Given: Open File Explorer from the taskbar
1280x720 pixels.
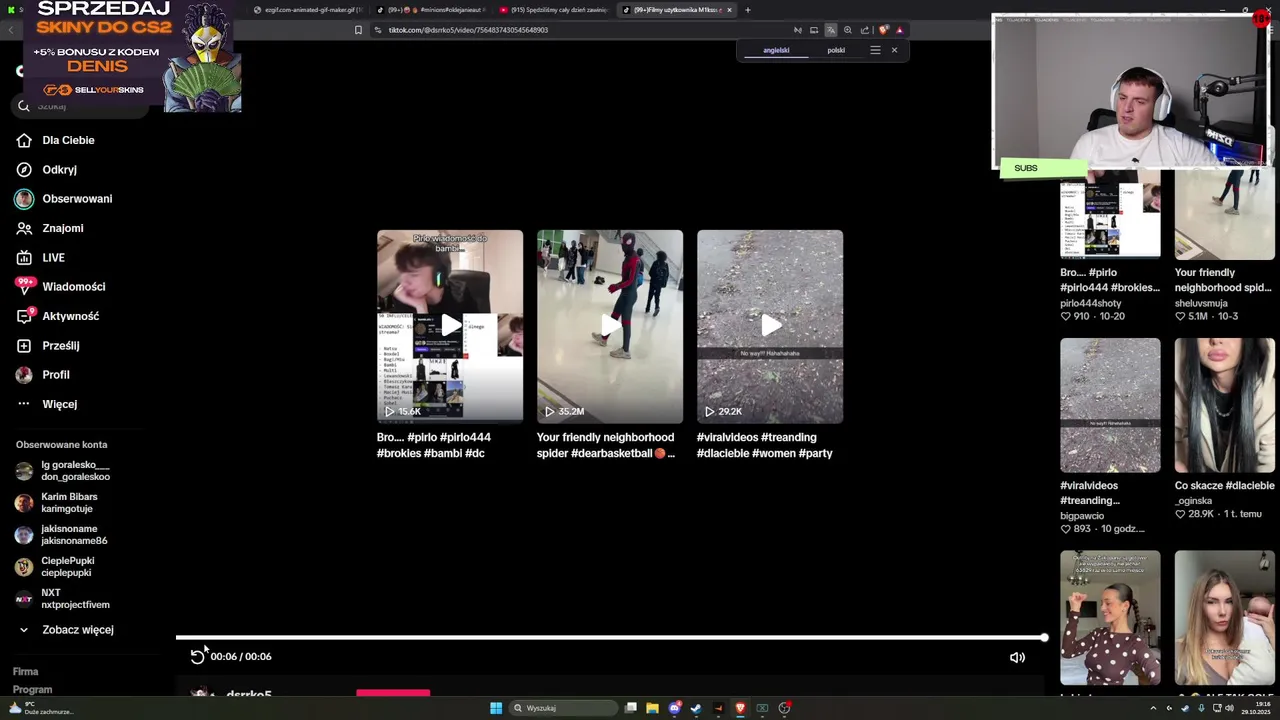Looking at the screenshot, I should point(652,708).
